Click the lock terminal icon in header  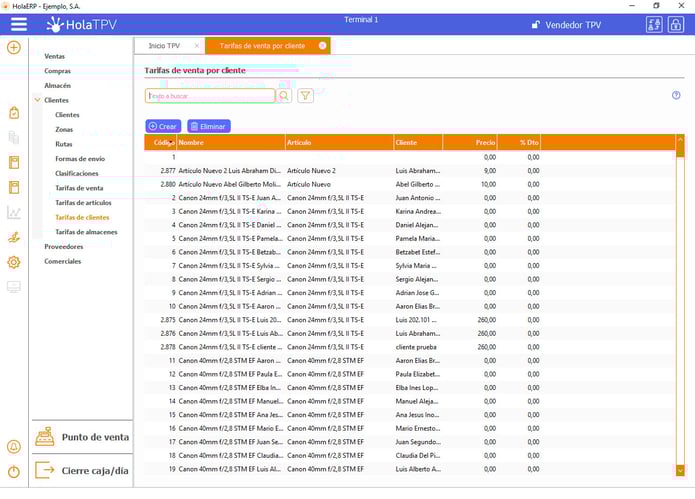[x=675, y=25]
